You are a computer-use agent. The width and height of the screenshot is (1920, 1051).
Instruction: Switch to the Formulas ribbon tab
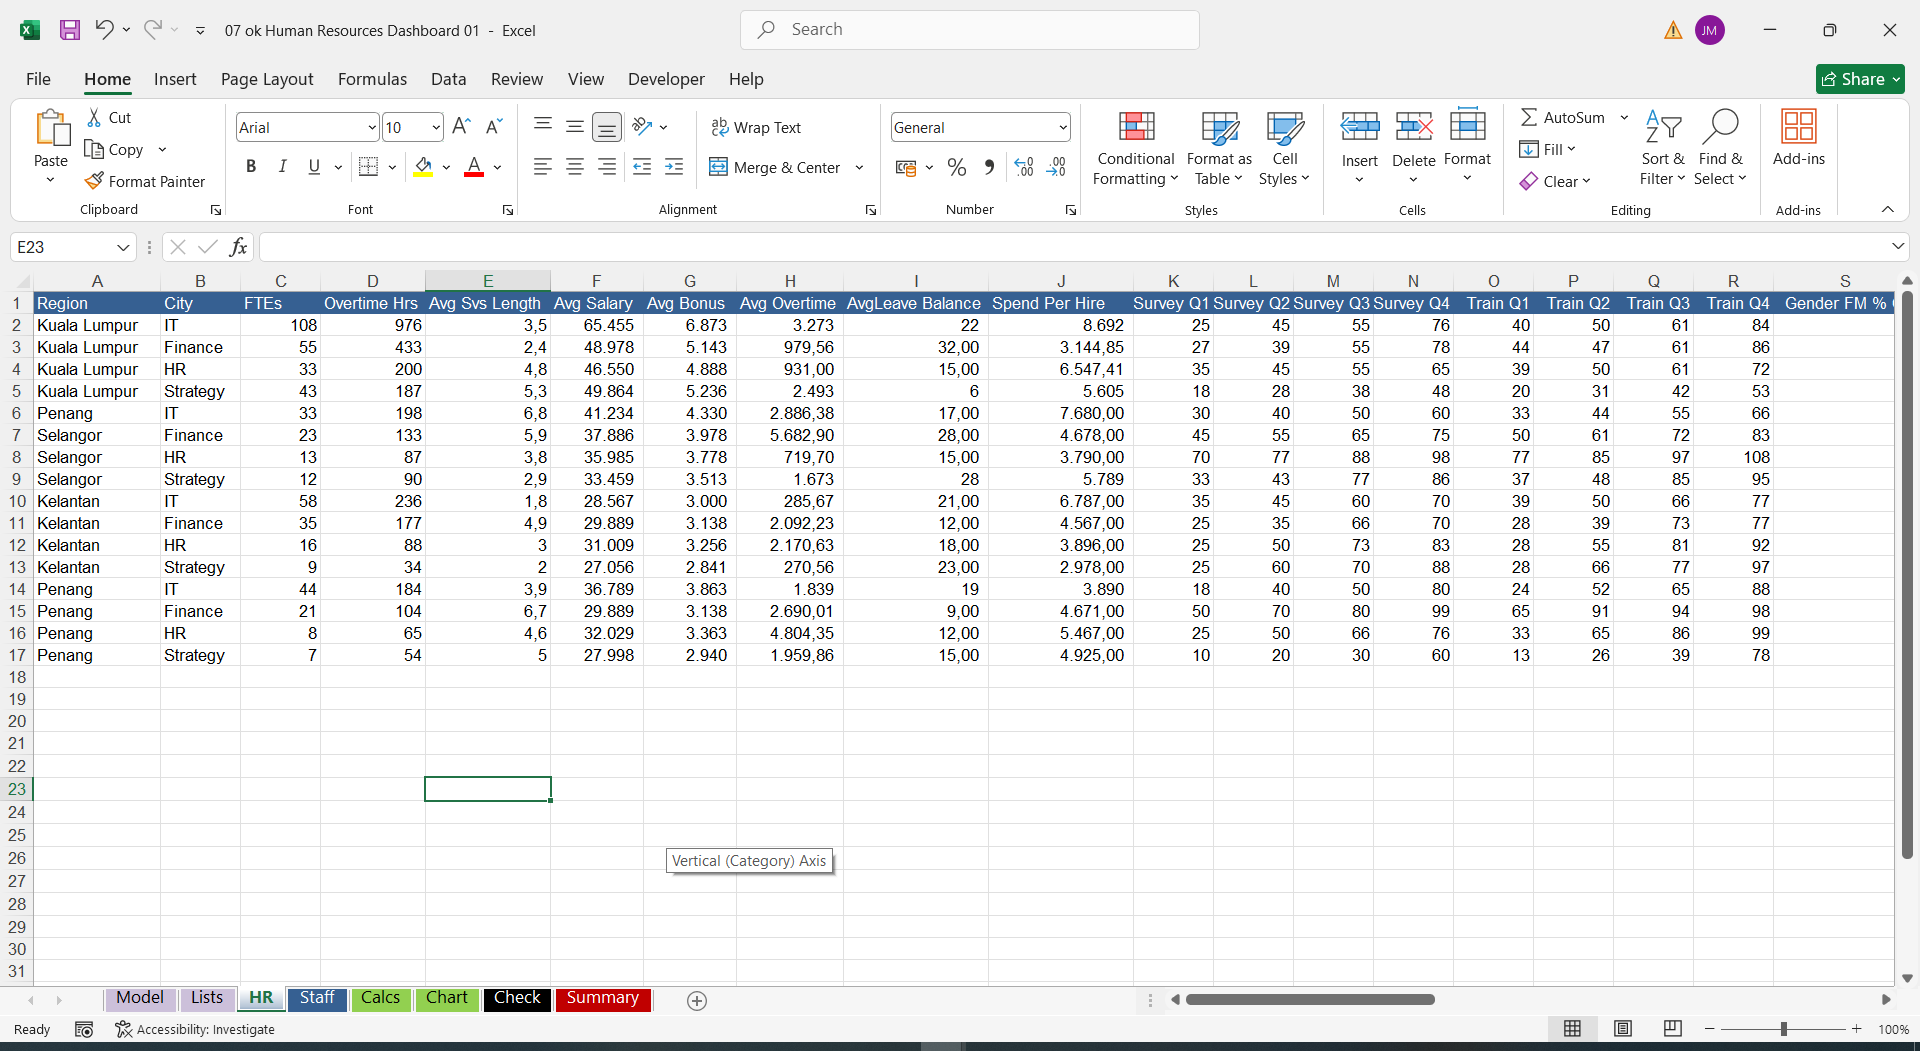[x=372, y=79]
